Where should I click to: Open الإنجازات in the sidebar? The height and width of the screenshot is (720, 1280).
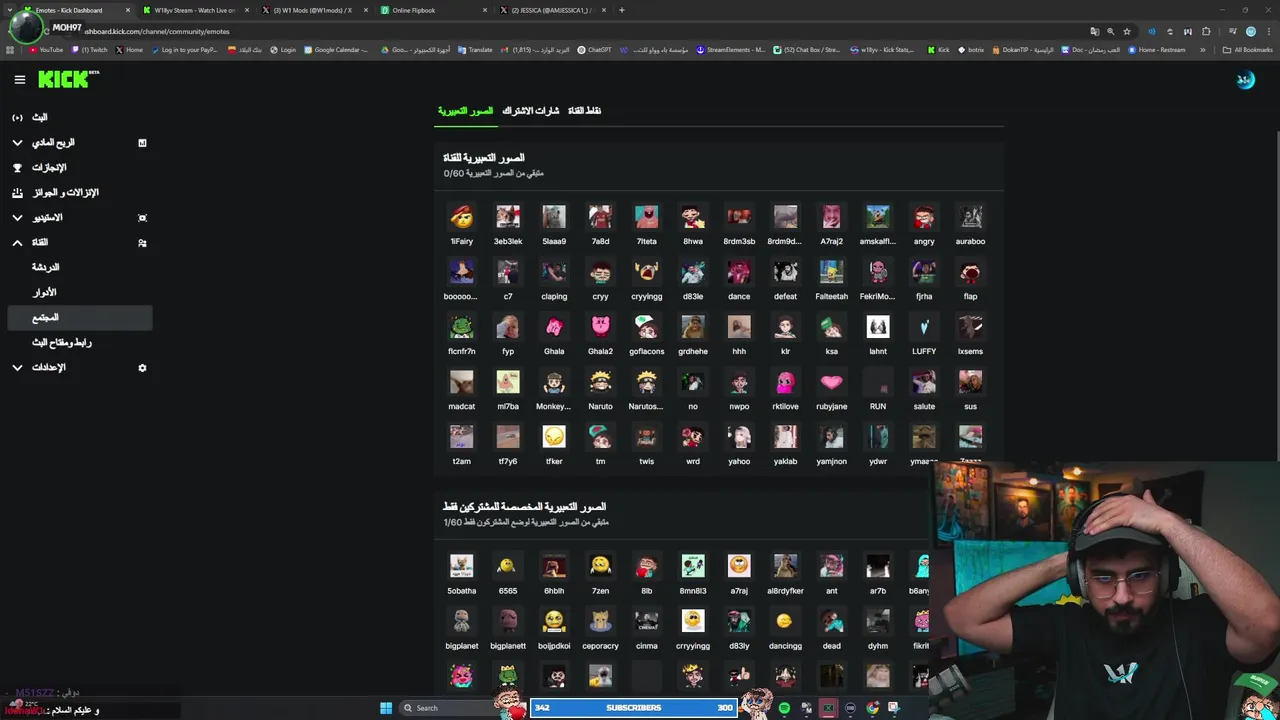tap(80, 167)
